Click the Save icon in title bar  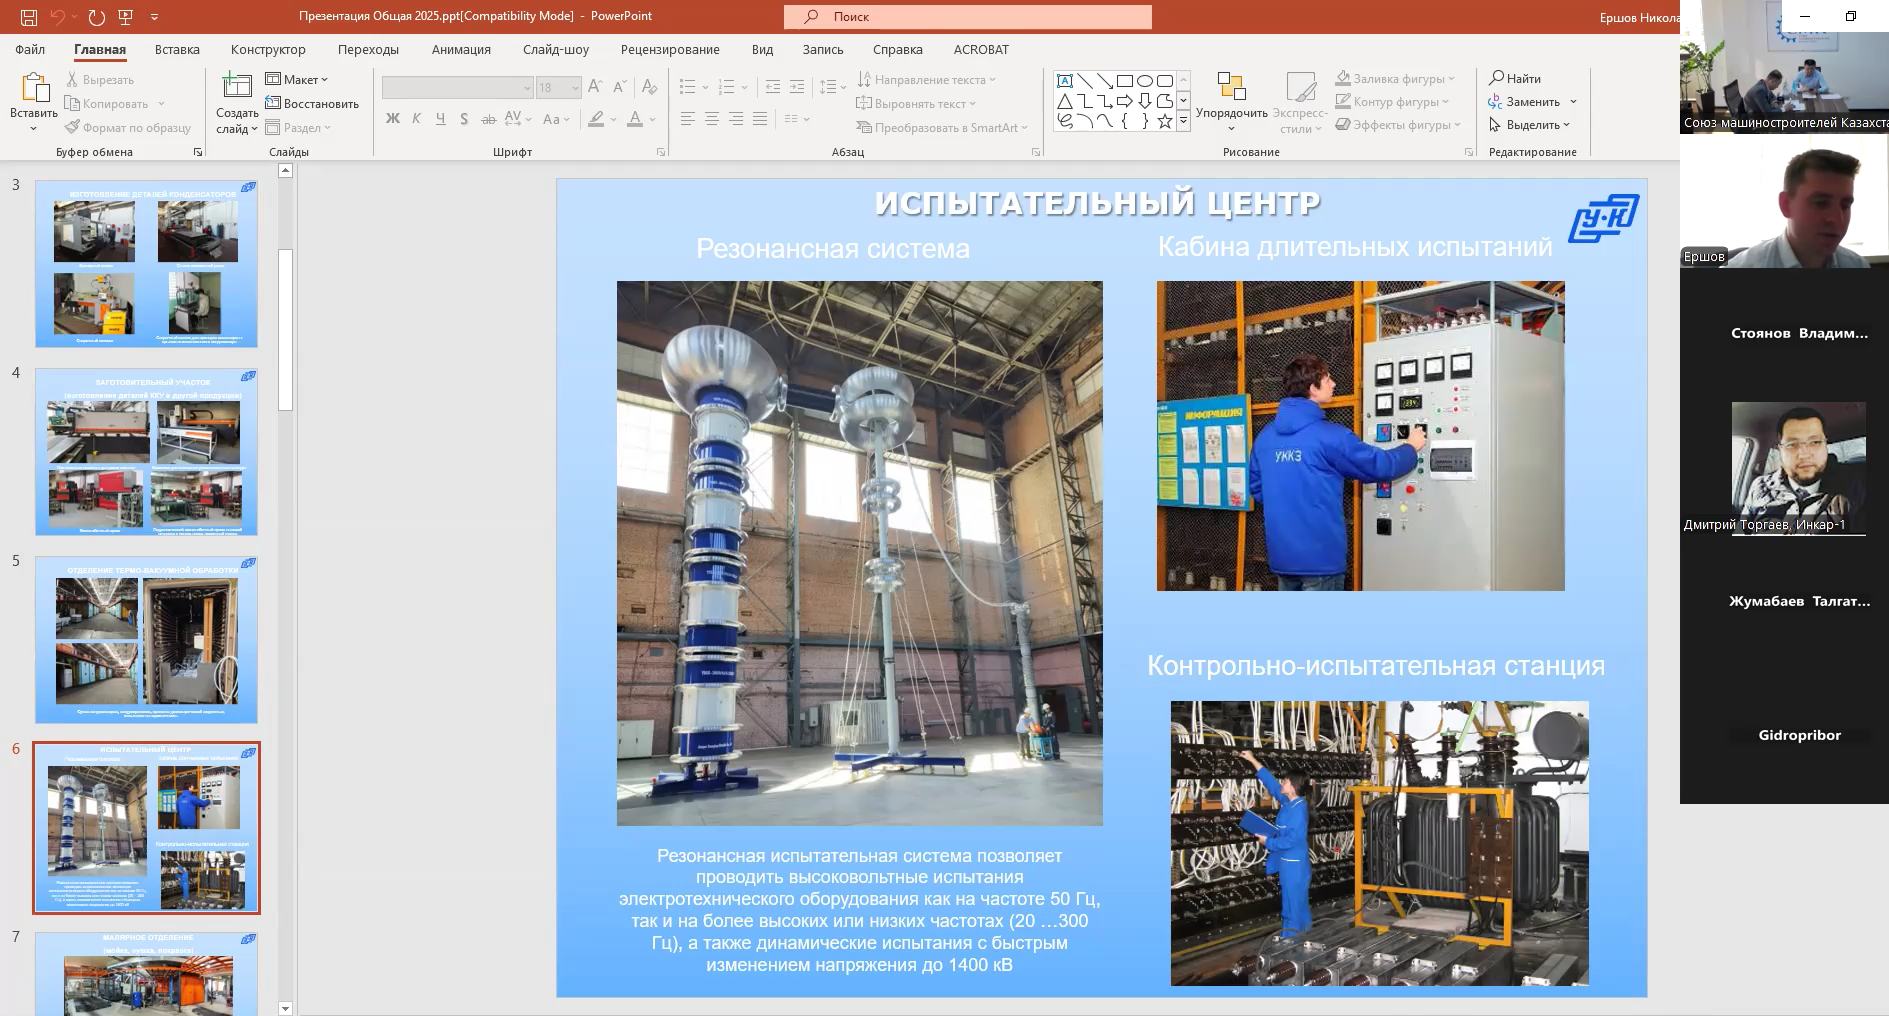click(x=29, y=17)
